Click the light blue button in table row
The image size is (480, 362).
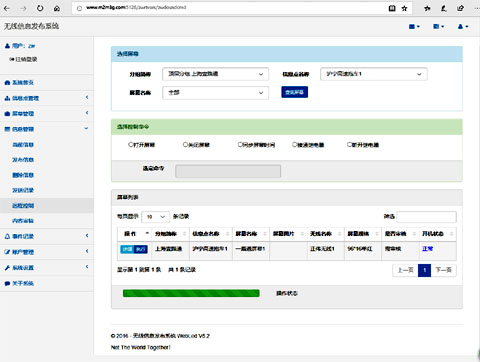point(127,249)
